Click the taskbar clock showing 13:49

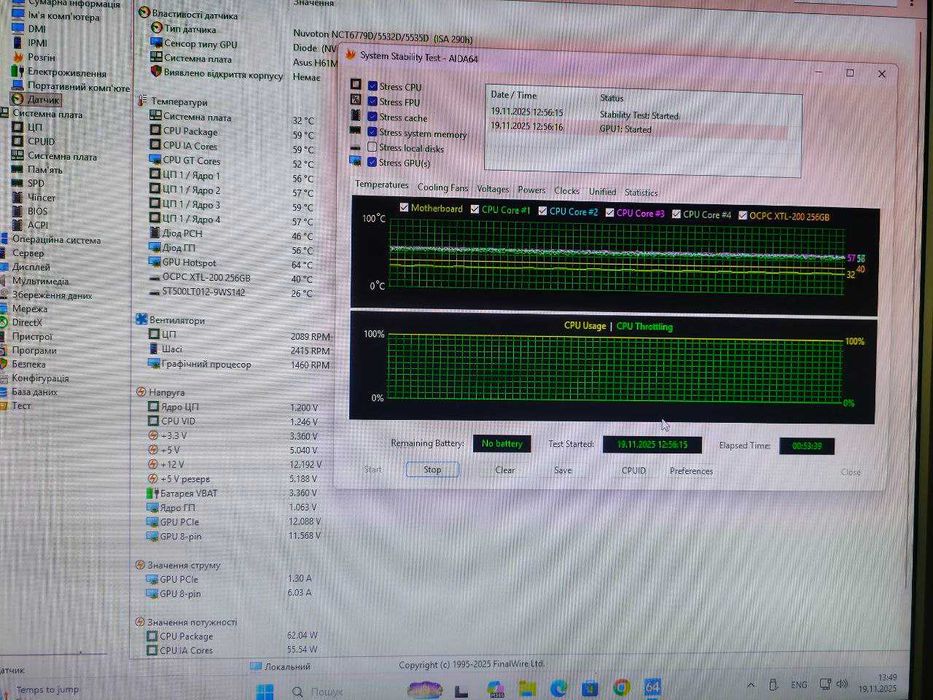click(878, 683)
